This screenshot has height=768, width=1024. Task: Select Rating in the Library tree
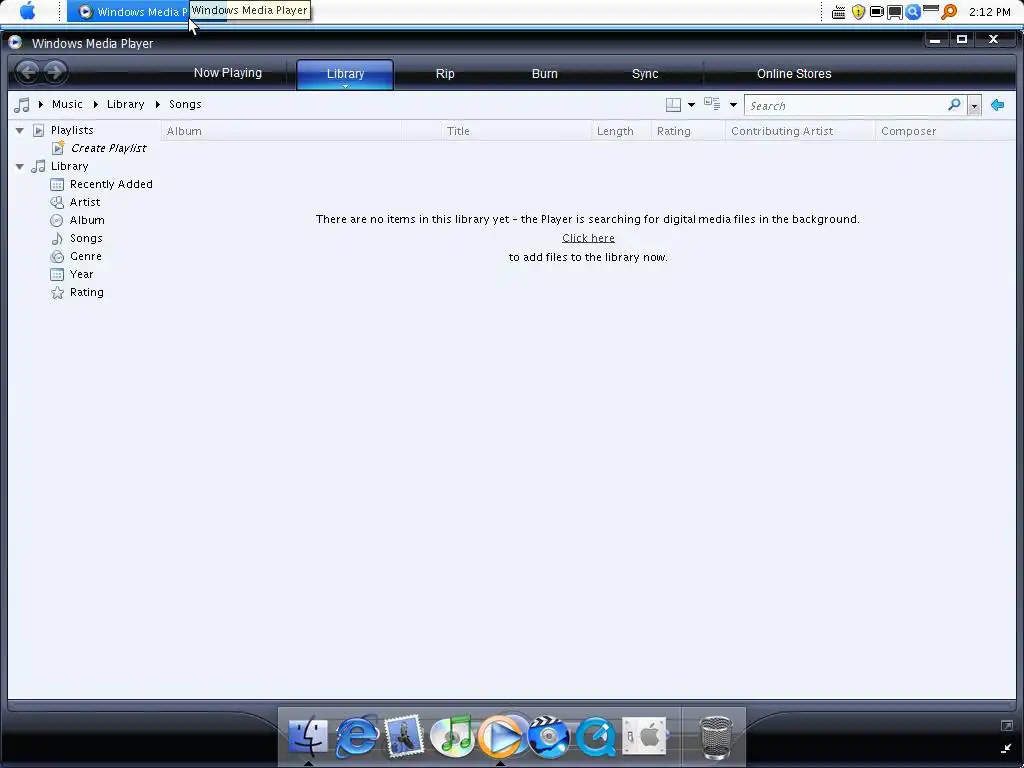(x=87, y=292)
